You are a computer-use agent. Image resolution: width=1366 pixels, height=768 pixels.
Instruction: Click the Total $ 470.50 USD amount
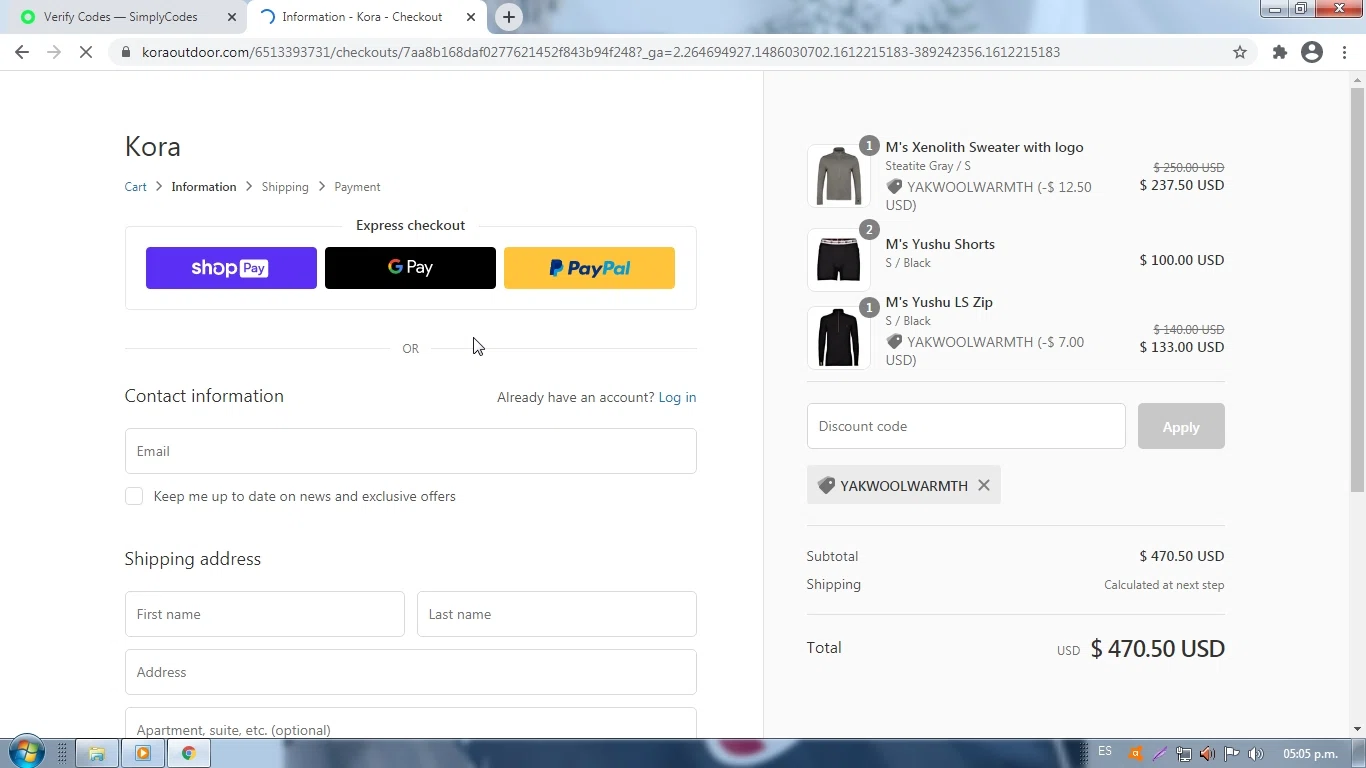(x=1158, y=648)
